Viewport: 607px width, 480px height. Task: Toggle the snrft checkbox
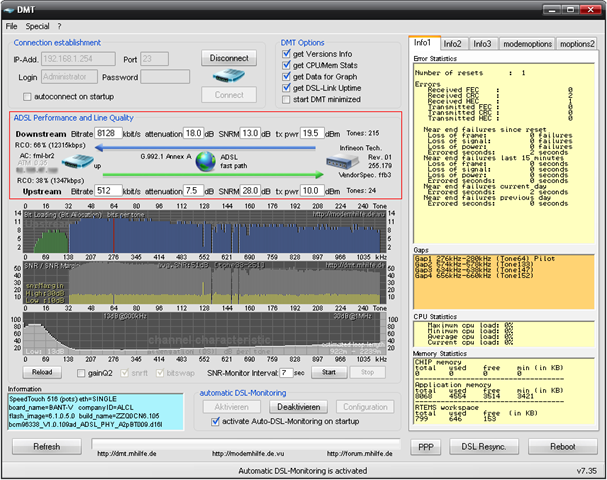point(125,373)
